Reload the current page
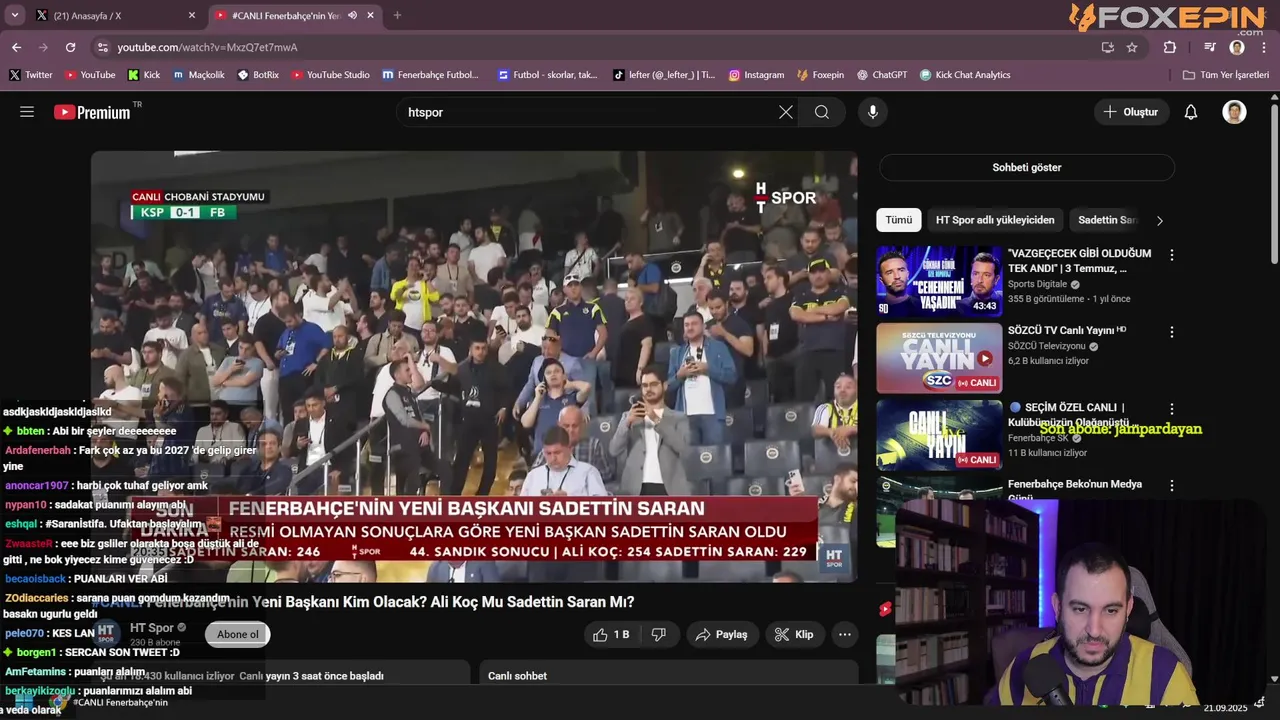 70,47
